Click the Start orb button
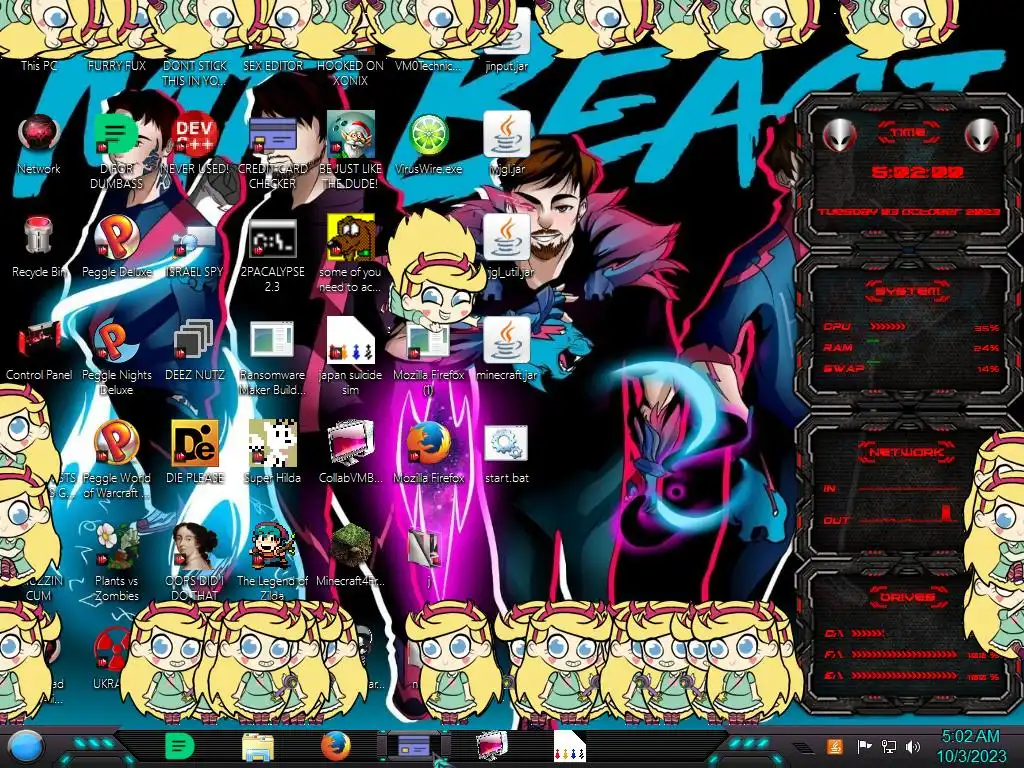 click(26, 747)
